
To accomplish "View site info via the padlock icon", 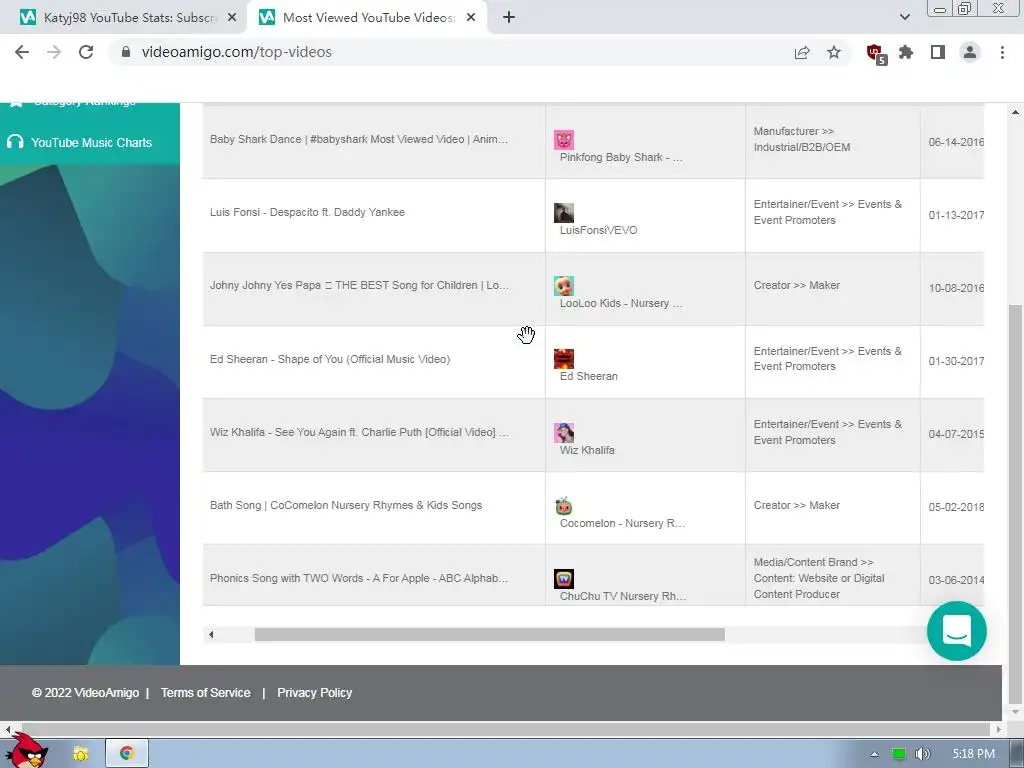I will 126,52.
